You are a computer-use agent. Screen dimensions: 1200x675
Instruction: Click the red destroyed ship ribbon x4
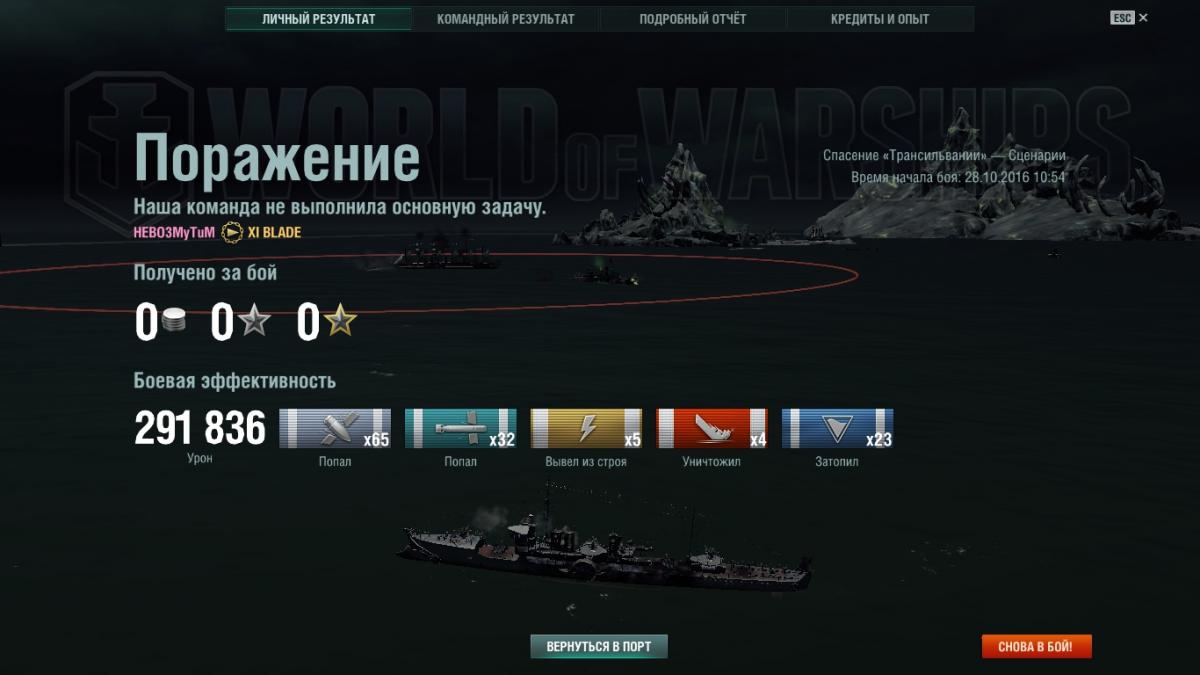click(x=712, y=428)
